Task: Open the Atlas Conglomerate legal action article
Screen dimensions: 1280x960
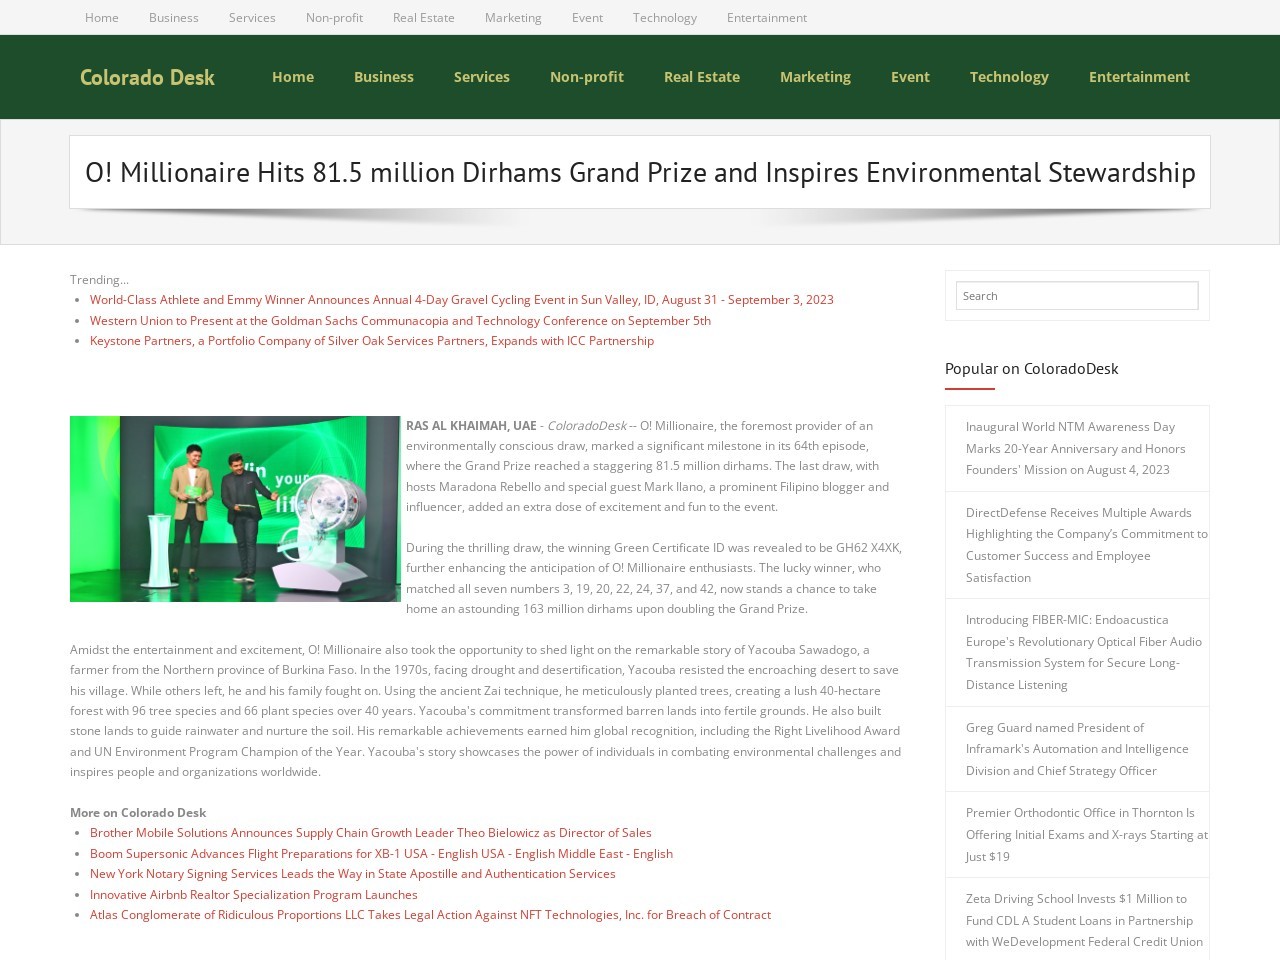Action: (430, 915)
